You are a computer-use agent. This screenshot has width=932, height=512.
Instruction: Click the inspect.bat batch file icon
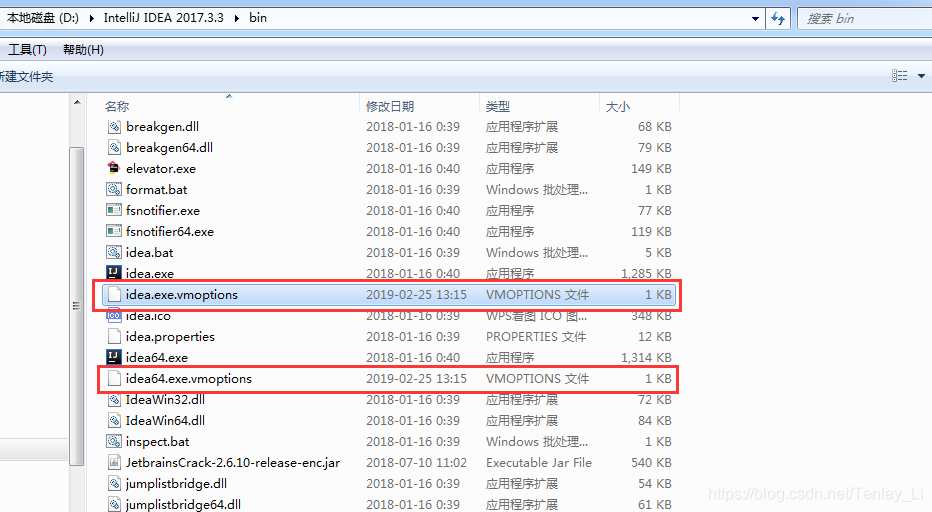pos(114,442)
